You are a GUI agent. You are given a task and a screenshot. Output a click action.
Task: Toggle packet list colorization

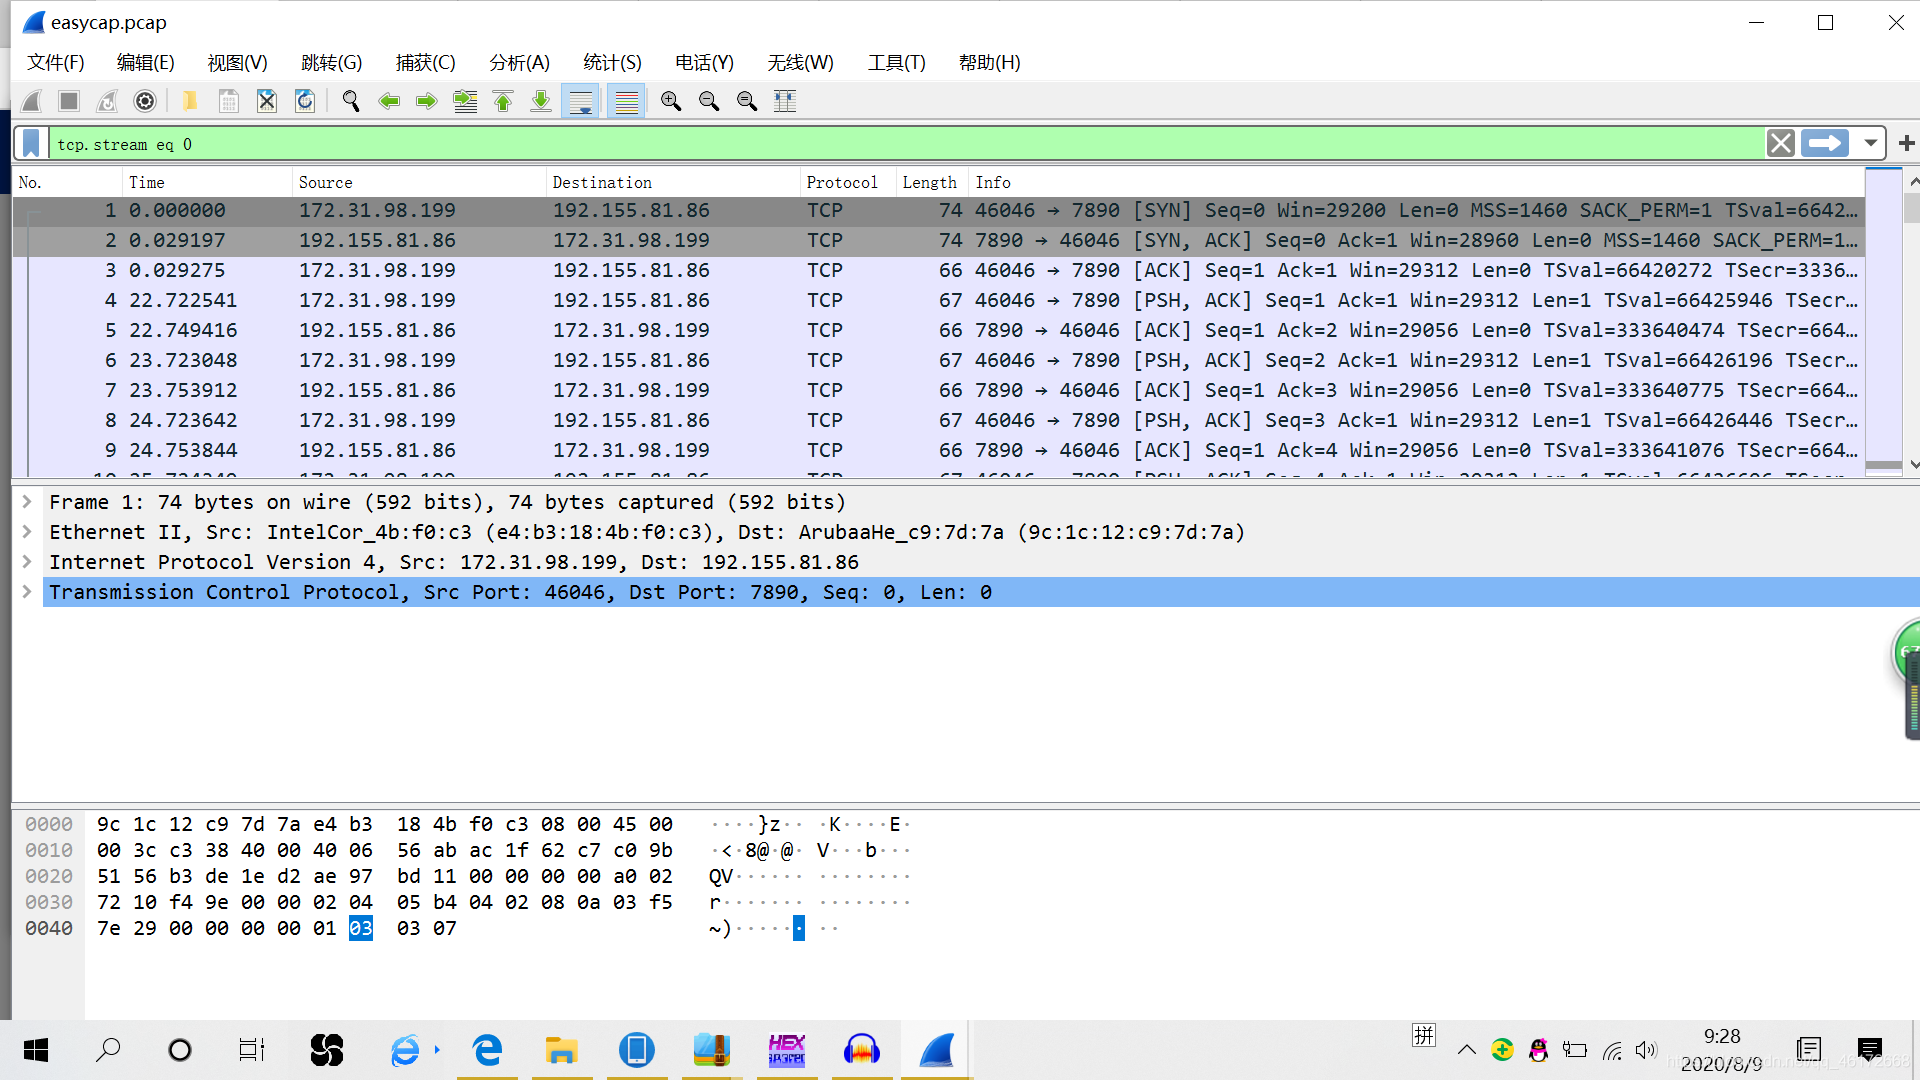626,101
